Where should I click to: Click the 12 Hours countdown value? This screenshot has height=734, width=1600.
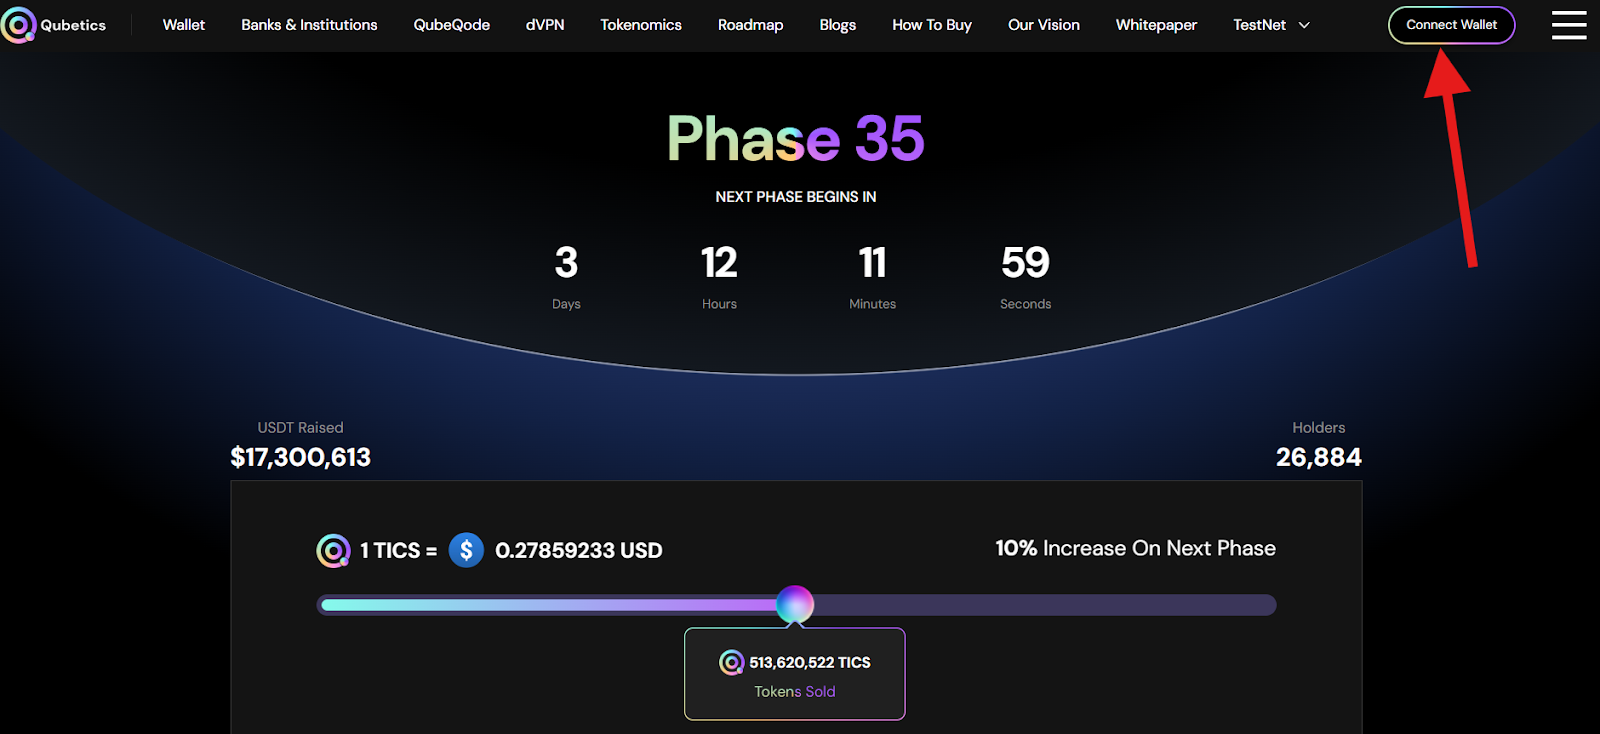719,263
